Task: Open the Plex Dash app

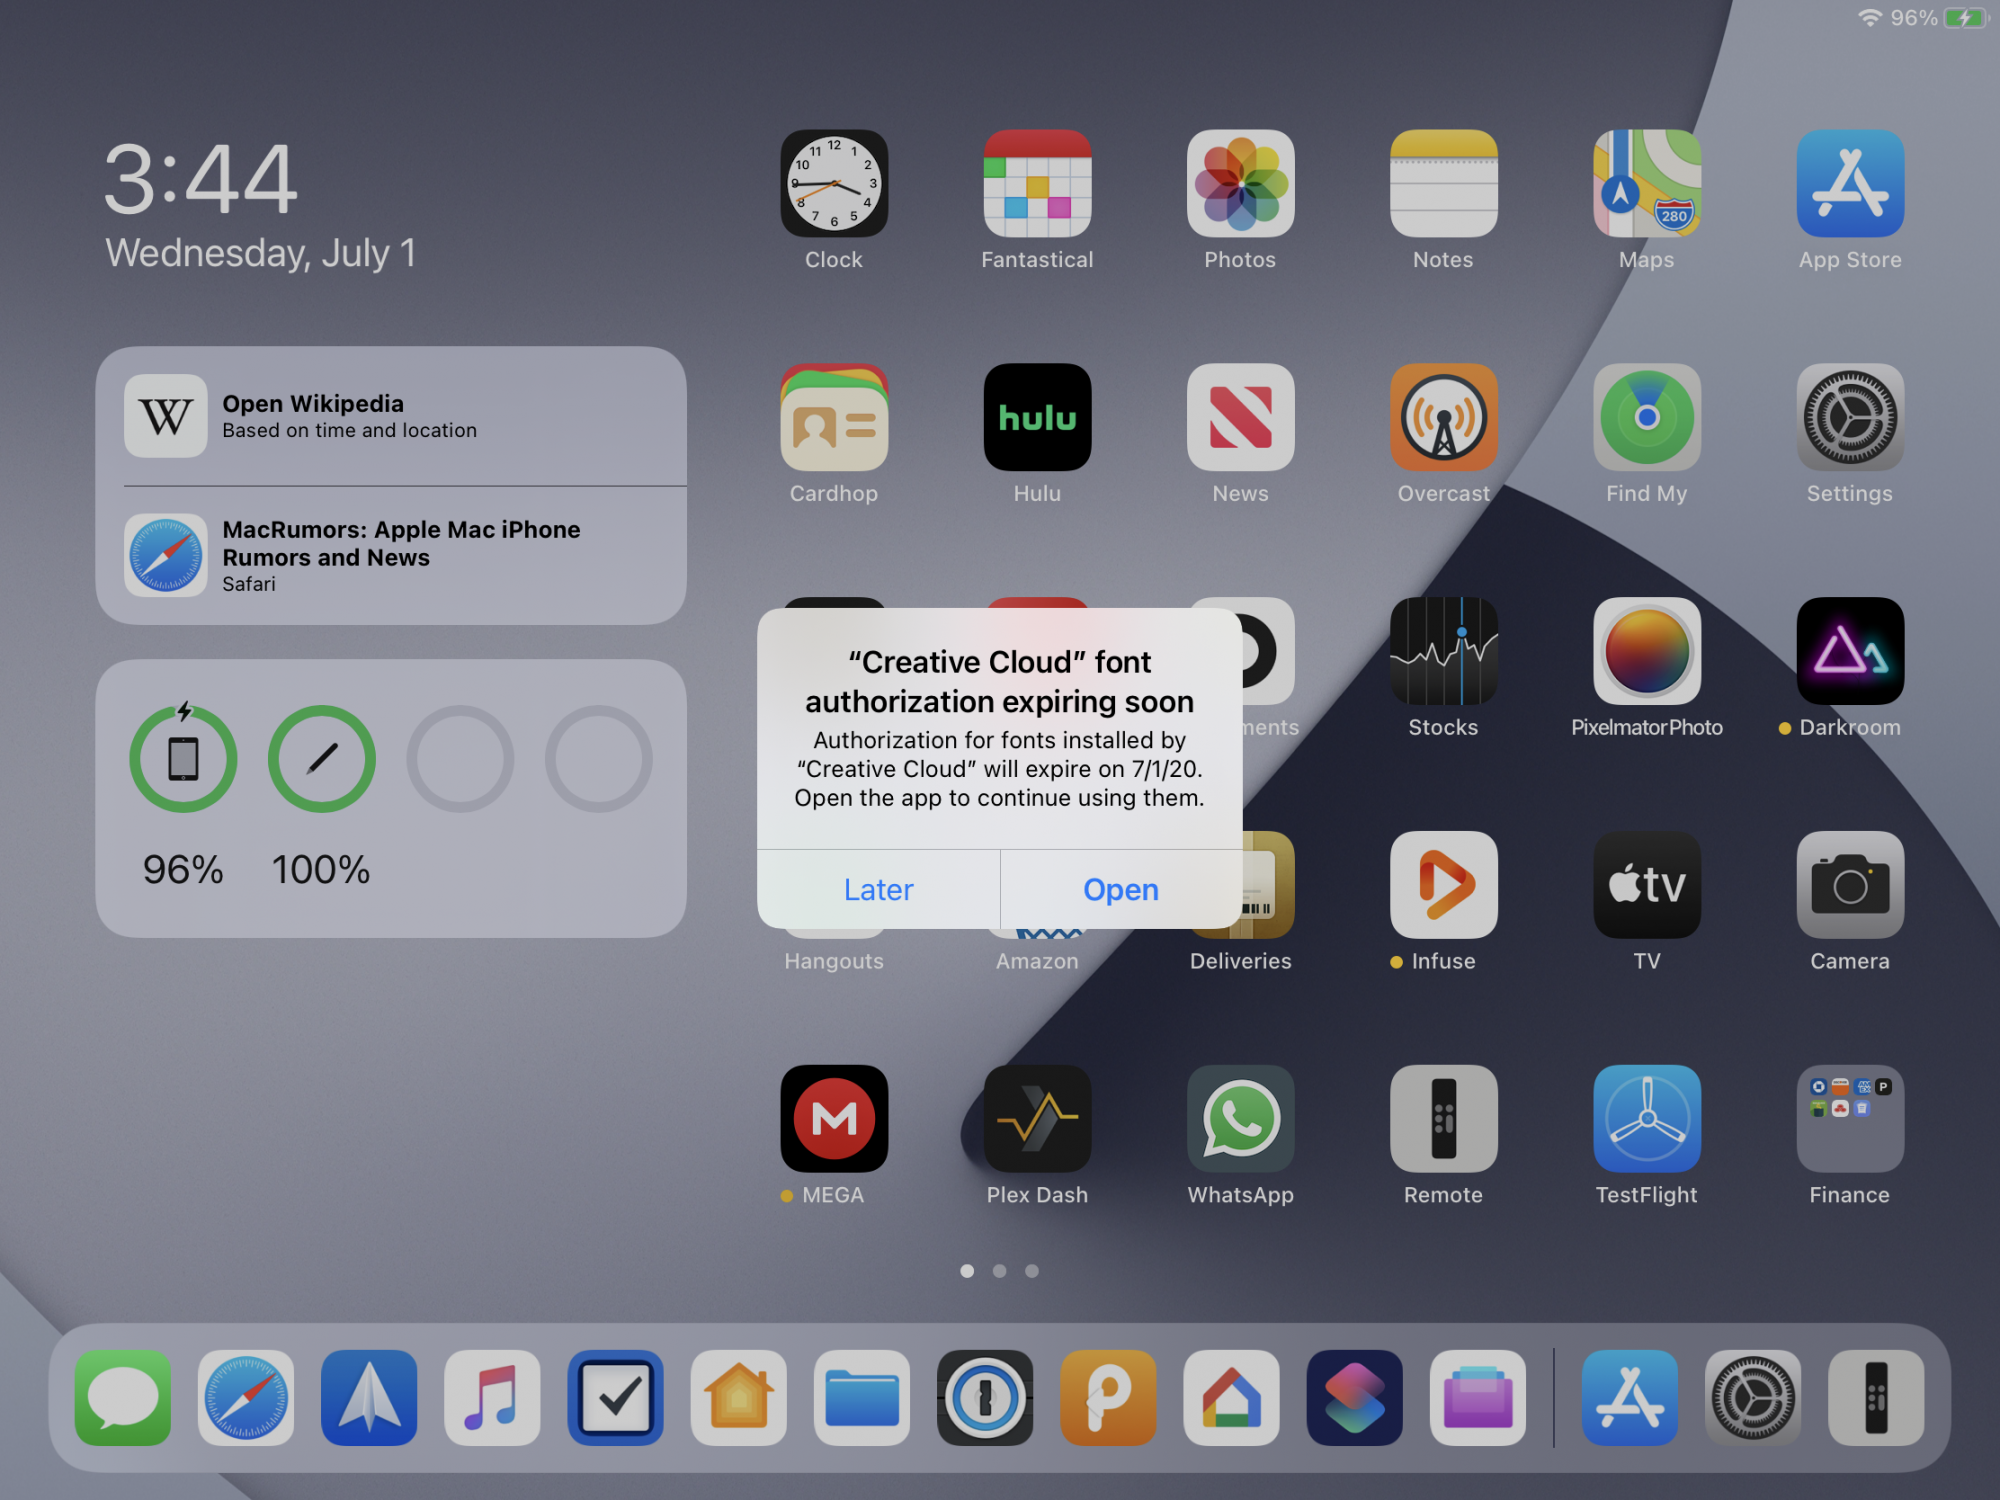Action: tap(1037, 1119)
